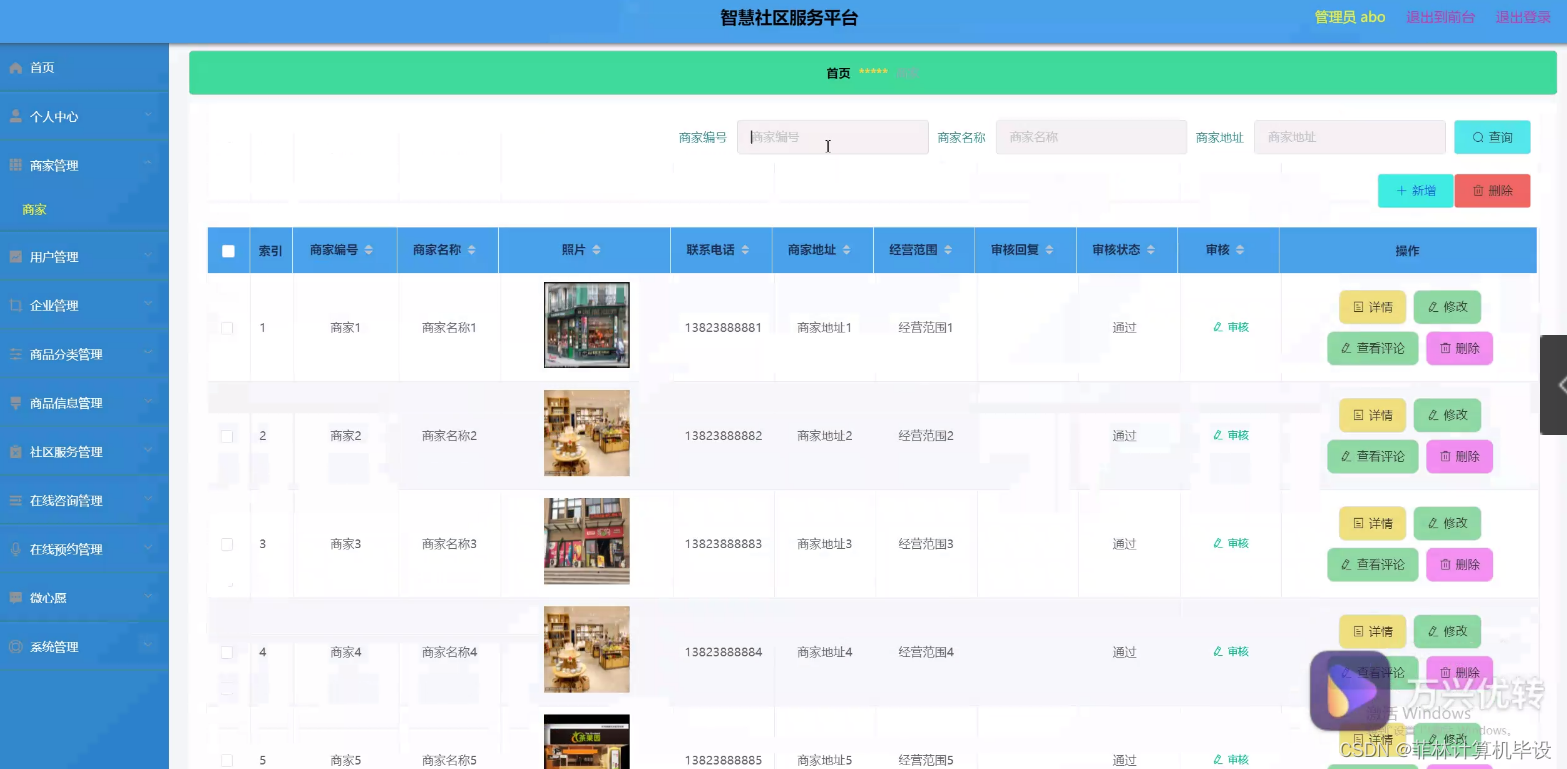Sort table by 审核 column arrows
1567x769 pixels.
[x=1240, y=250]
